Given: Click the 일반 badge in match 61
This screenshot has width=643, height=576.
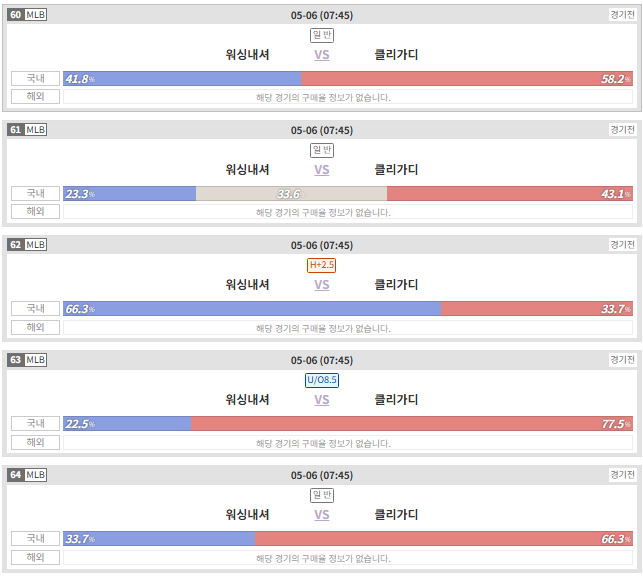Looking at the screenshot, I should (322, 150).
